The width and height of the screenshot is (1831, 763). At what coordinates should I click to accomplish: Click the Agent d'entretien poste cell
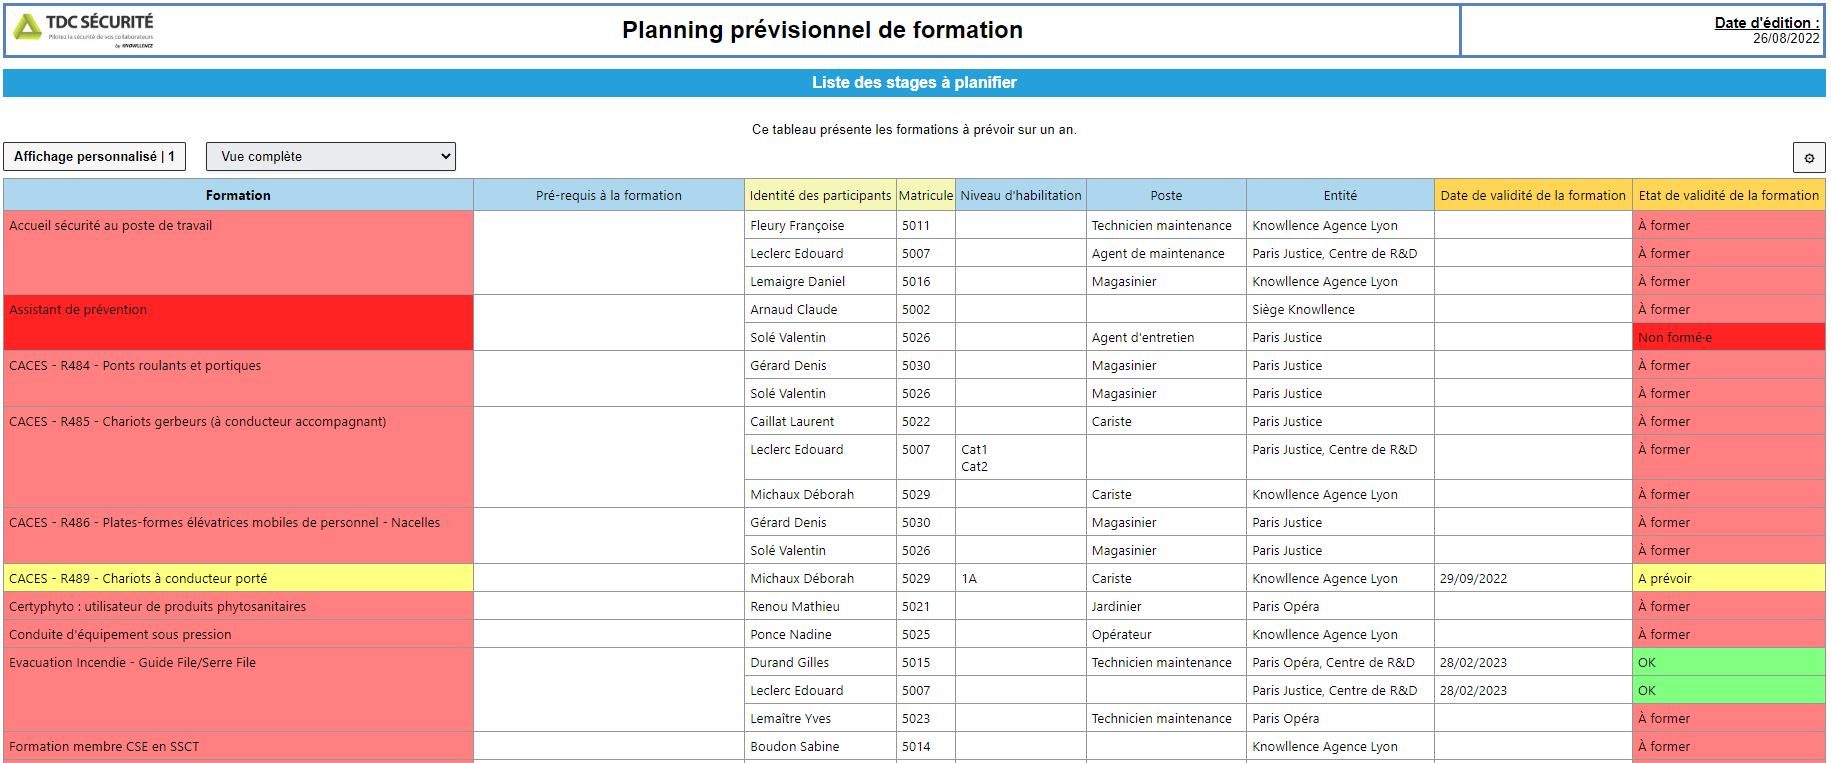pyautogui.click(x=1166, y=337)
